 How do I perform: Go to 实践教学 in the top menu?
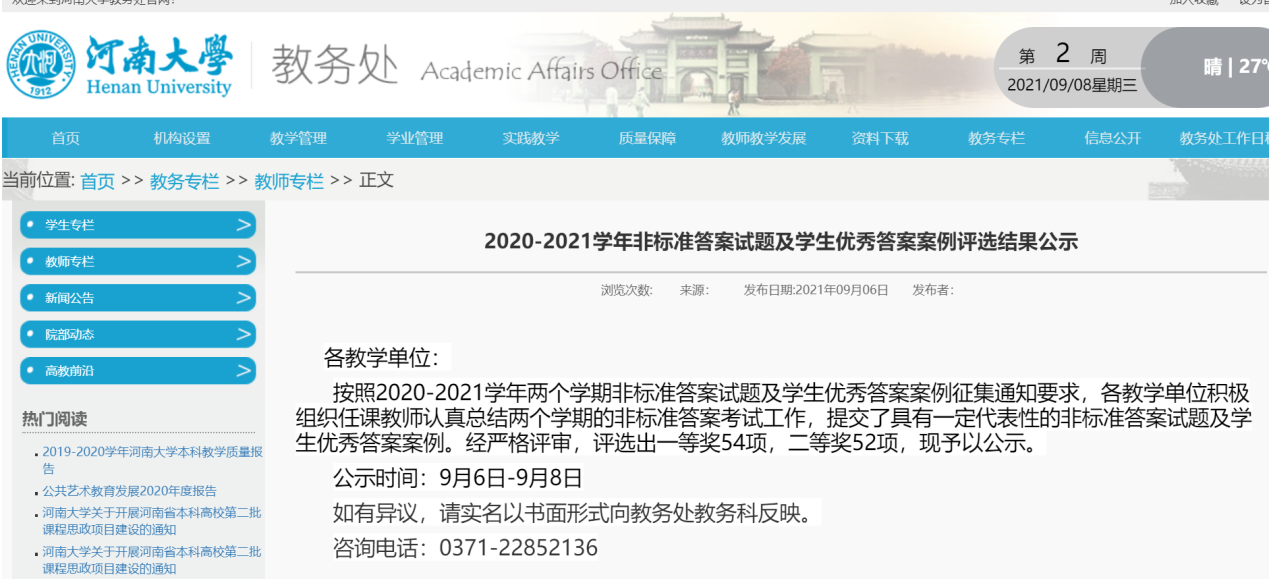(x=531, y=138)
